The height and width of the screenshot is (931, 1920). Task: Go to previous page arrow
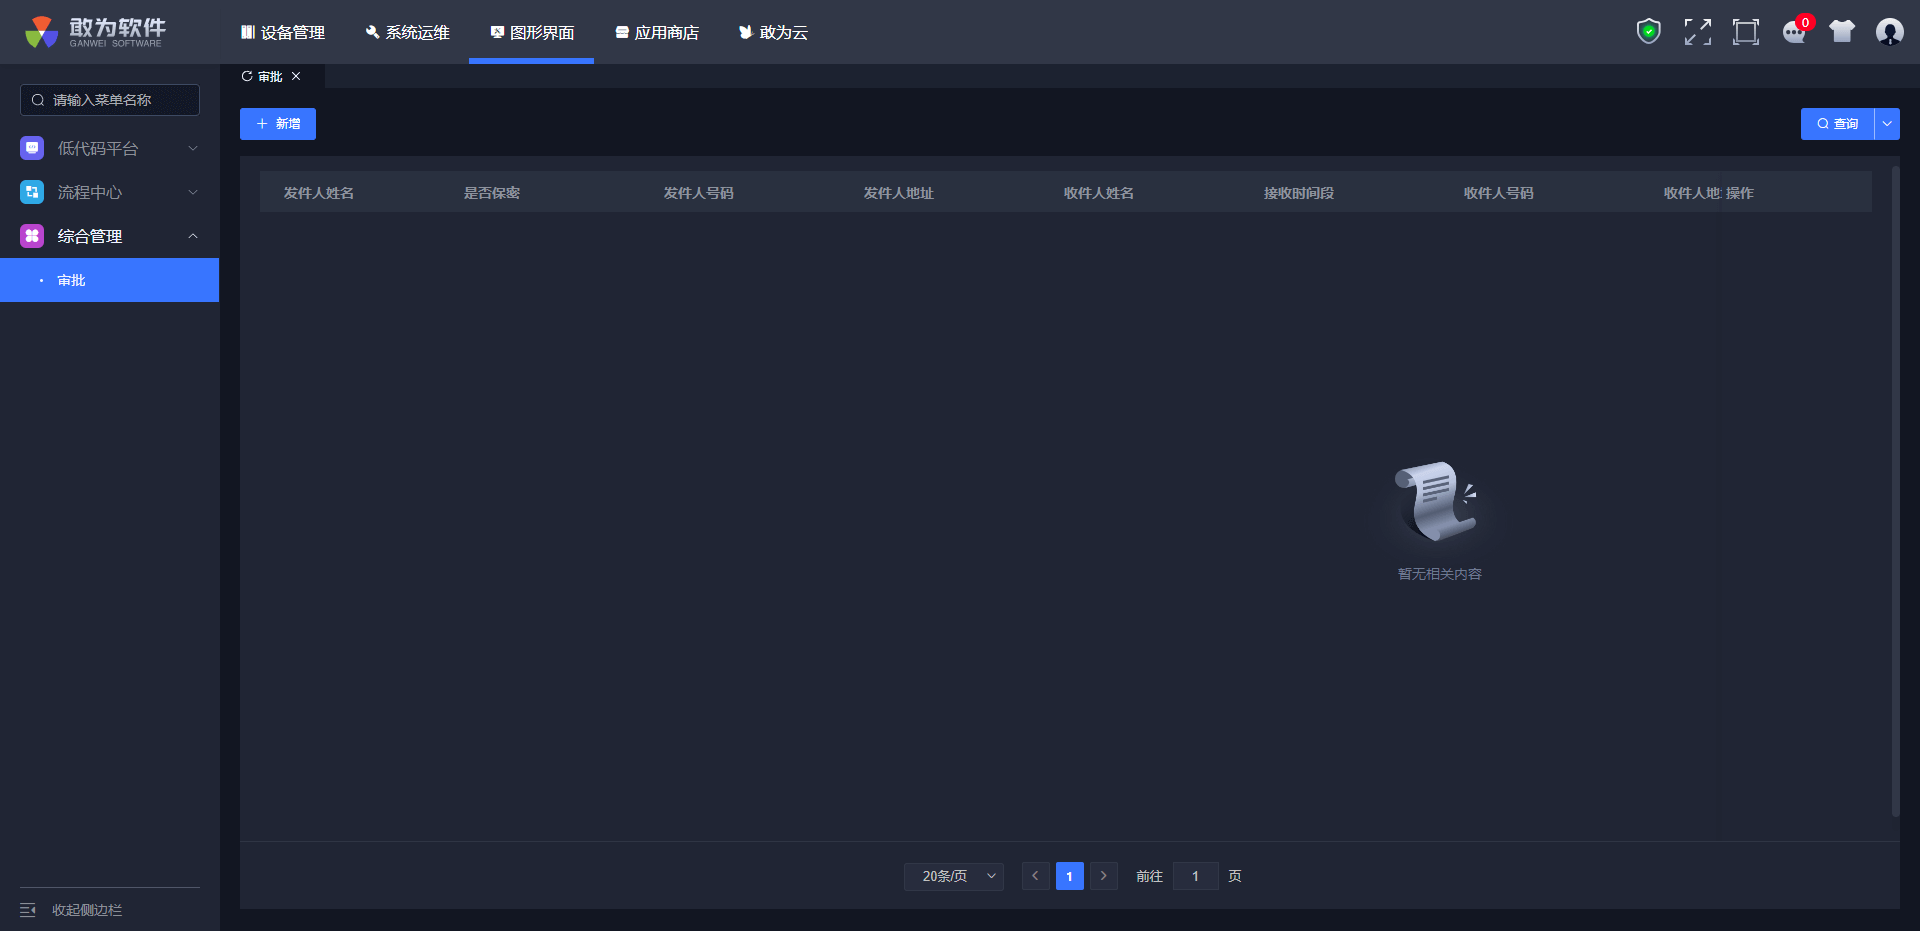tap(1036, 876)
